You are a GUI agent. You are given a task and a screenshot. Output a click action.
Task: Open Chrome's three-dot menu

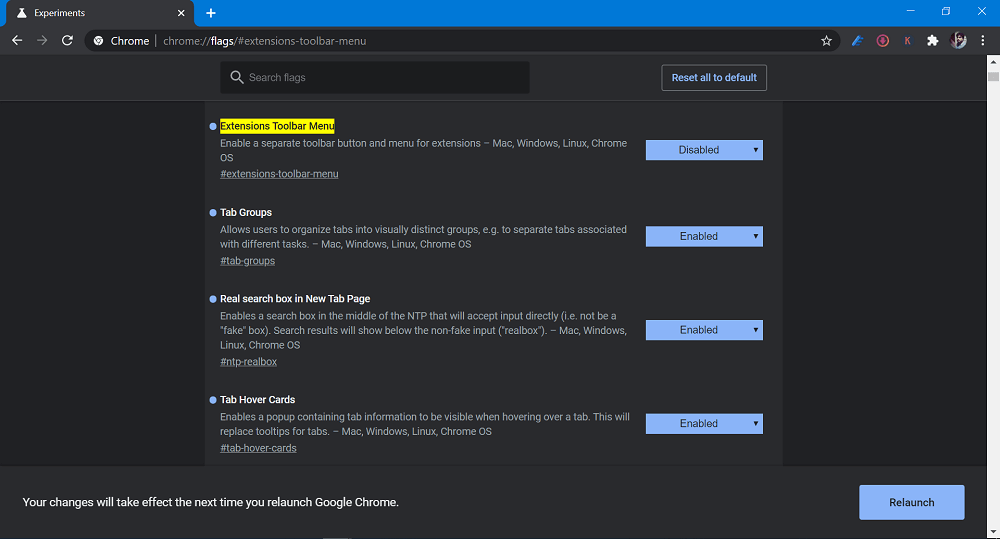[x=983, y=41]
